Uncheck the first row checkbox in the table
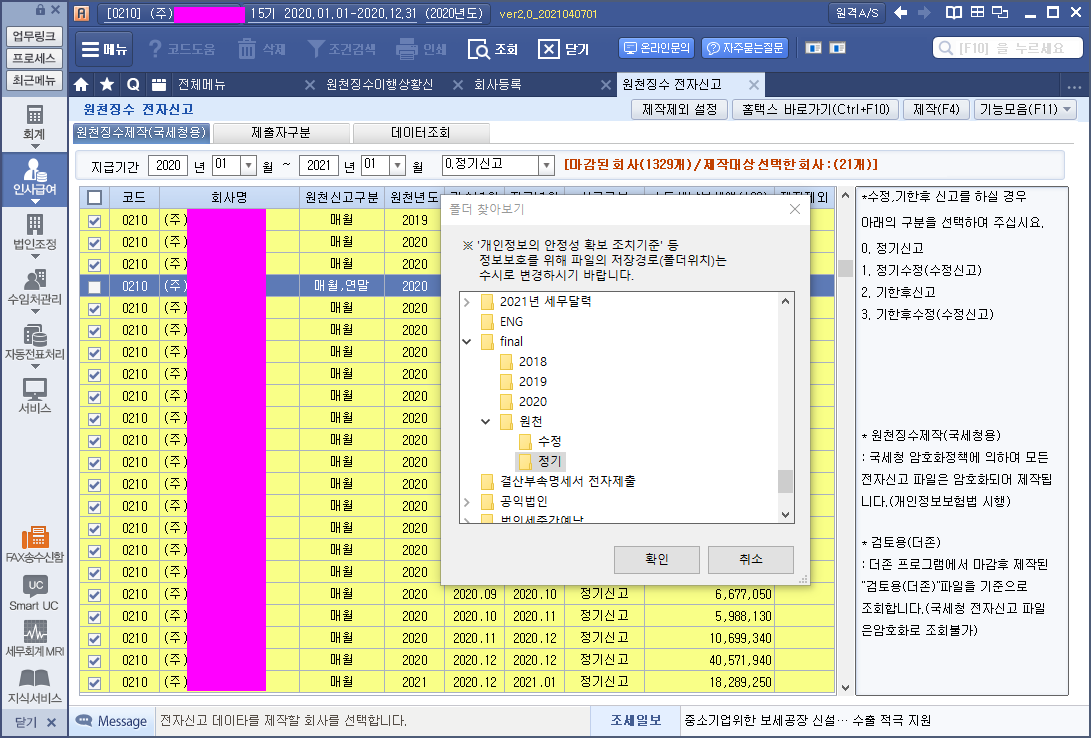The height and width of the screenshot is (738, 1091). (x=95, y=220)
